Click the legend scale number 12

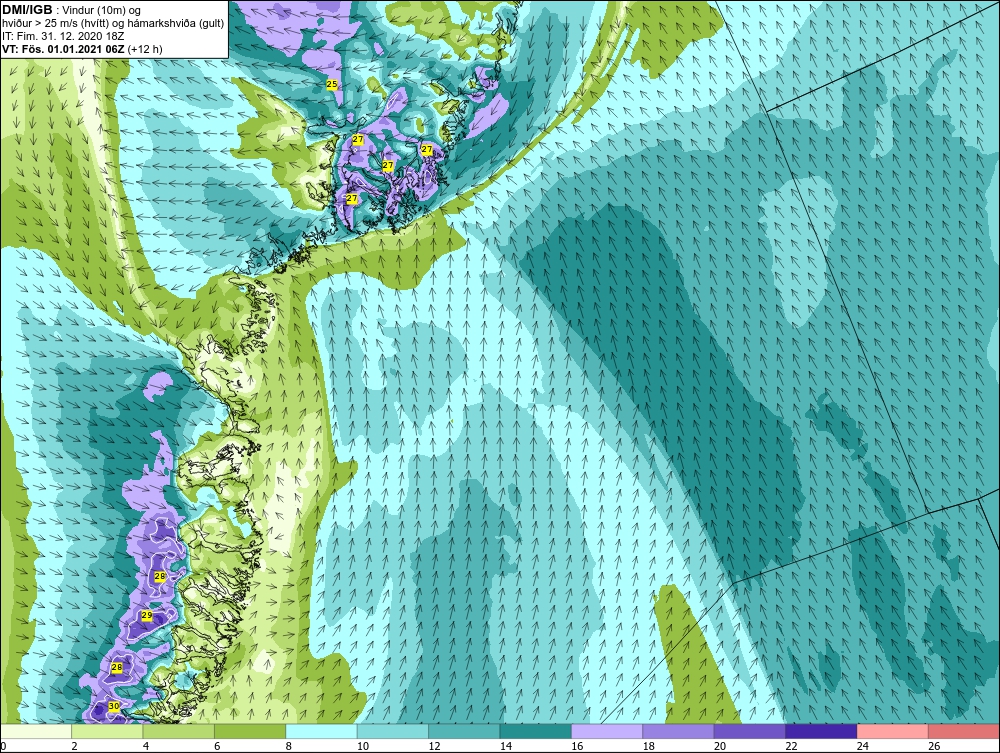pyautogui.click(x=434, y=746)
